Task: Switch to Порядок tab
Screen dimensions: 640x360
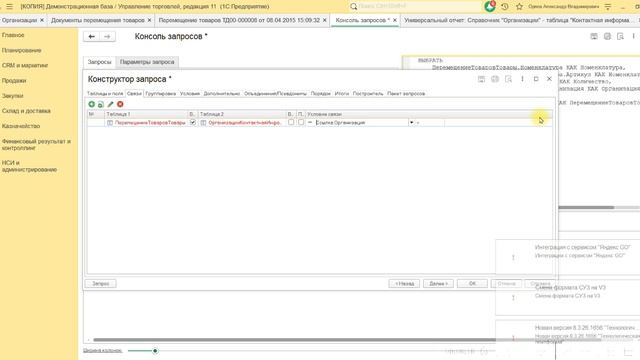Action: pos(321,93)
